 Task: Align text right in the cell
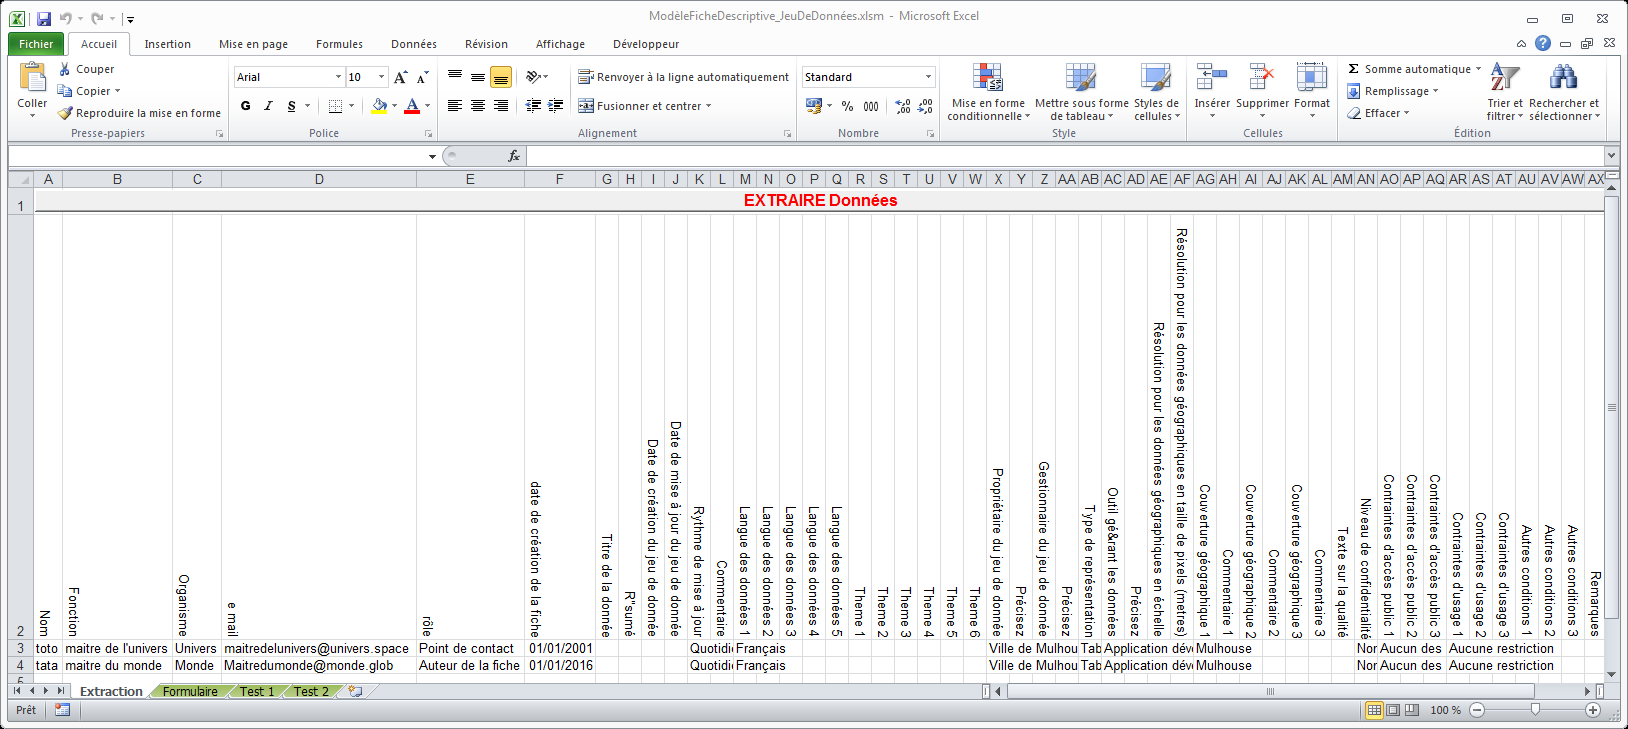[501, 106]
